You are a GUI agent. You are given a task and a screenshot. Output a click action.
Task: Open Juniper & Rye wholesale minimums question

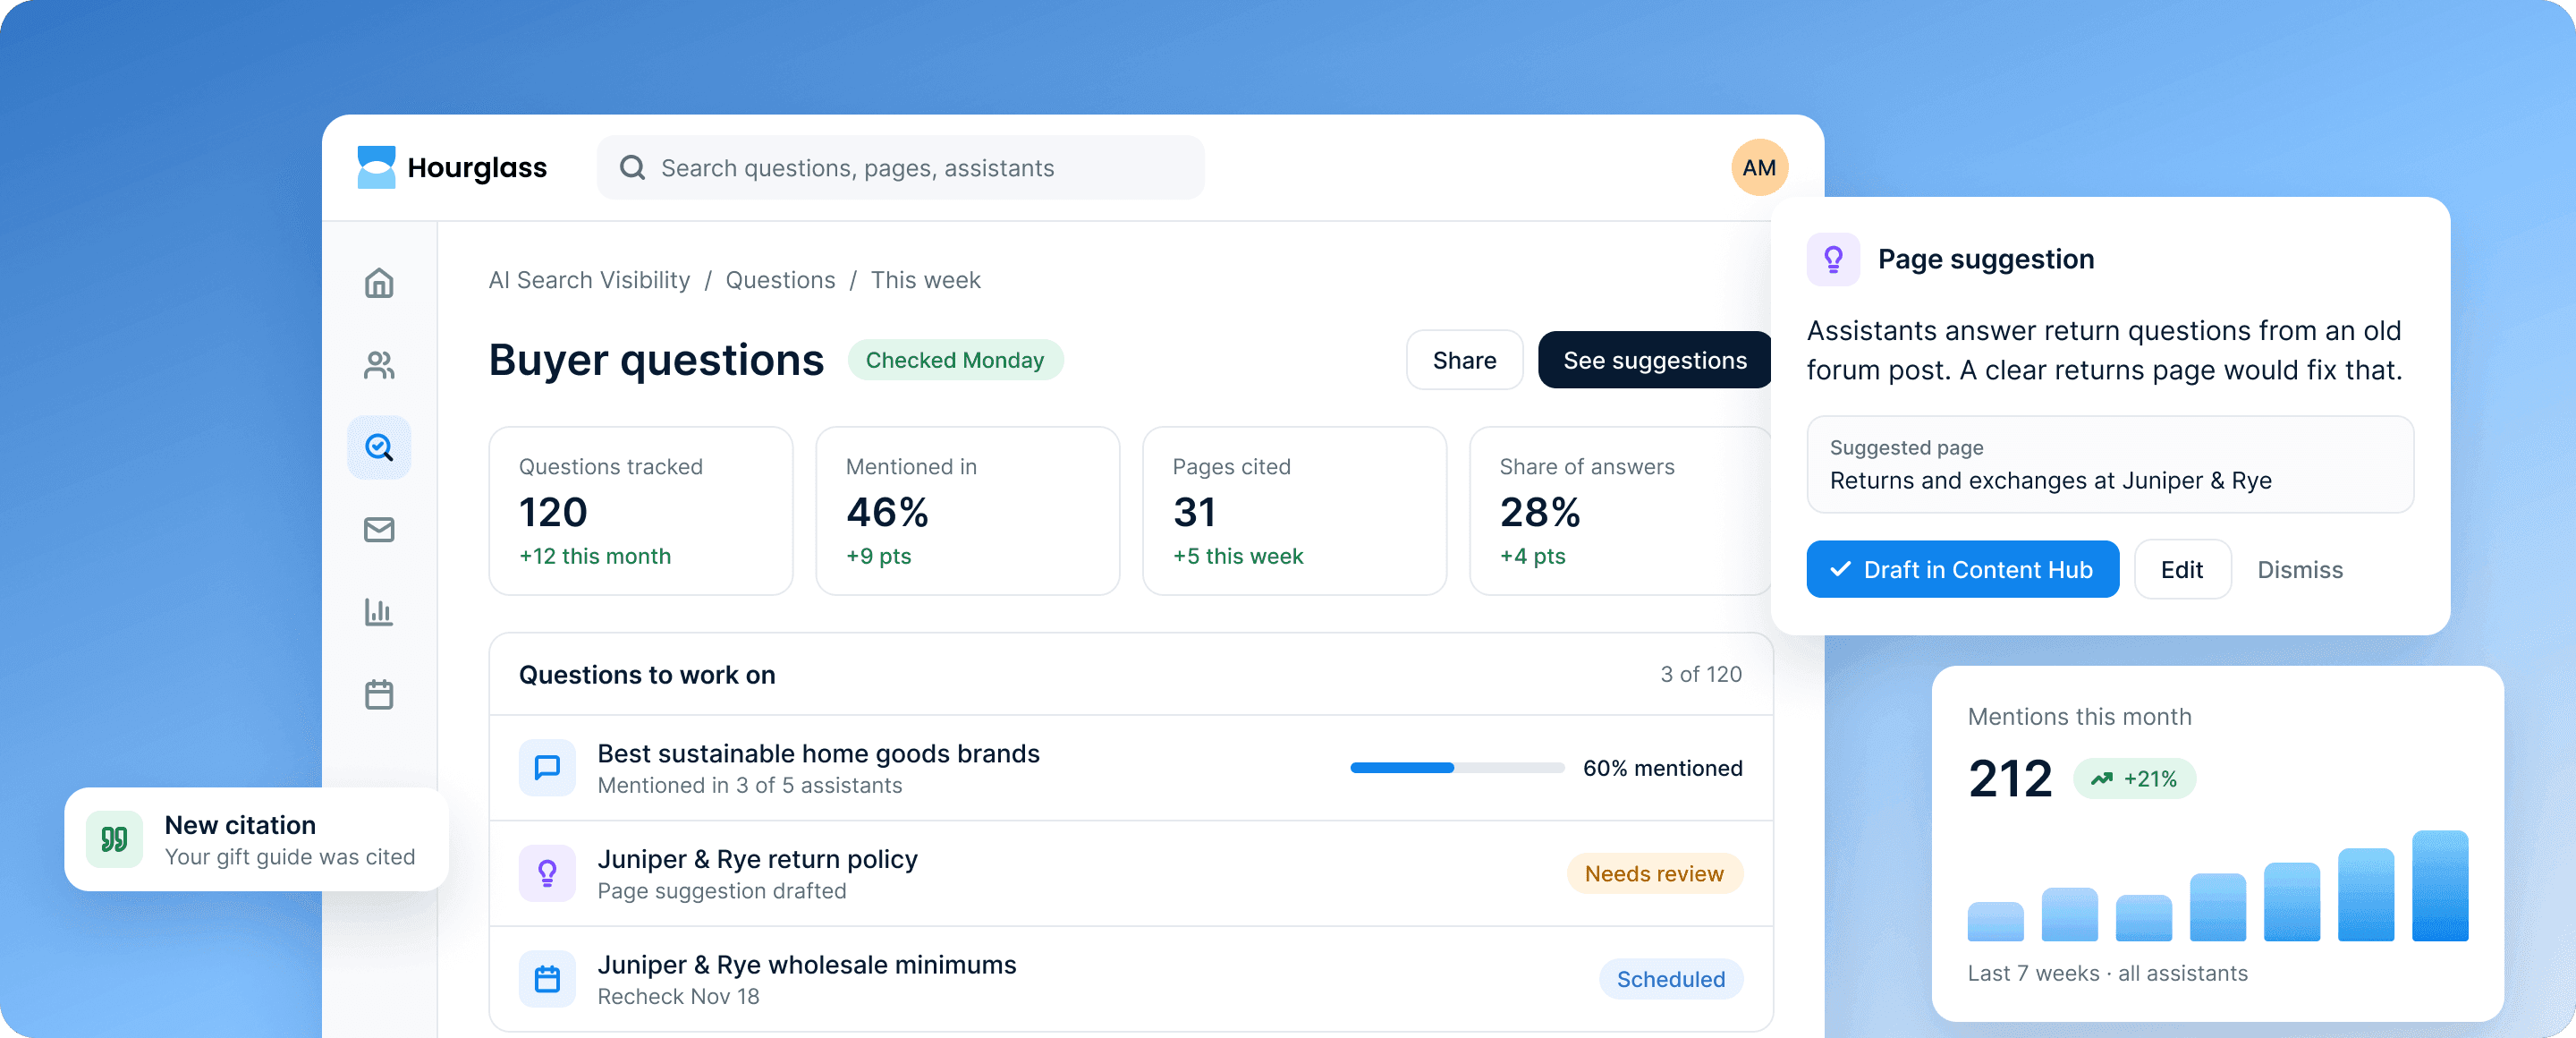[x=1130, y=979]
